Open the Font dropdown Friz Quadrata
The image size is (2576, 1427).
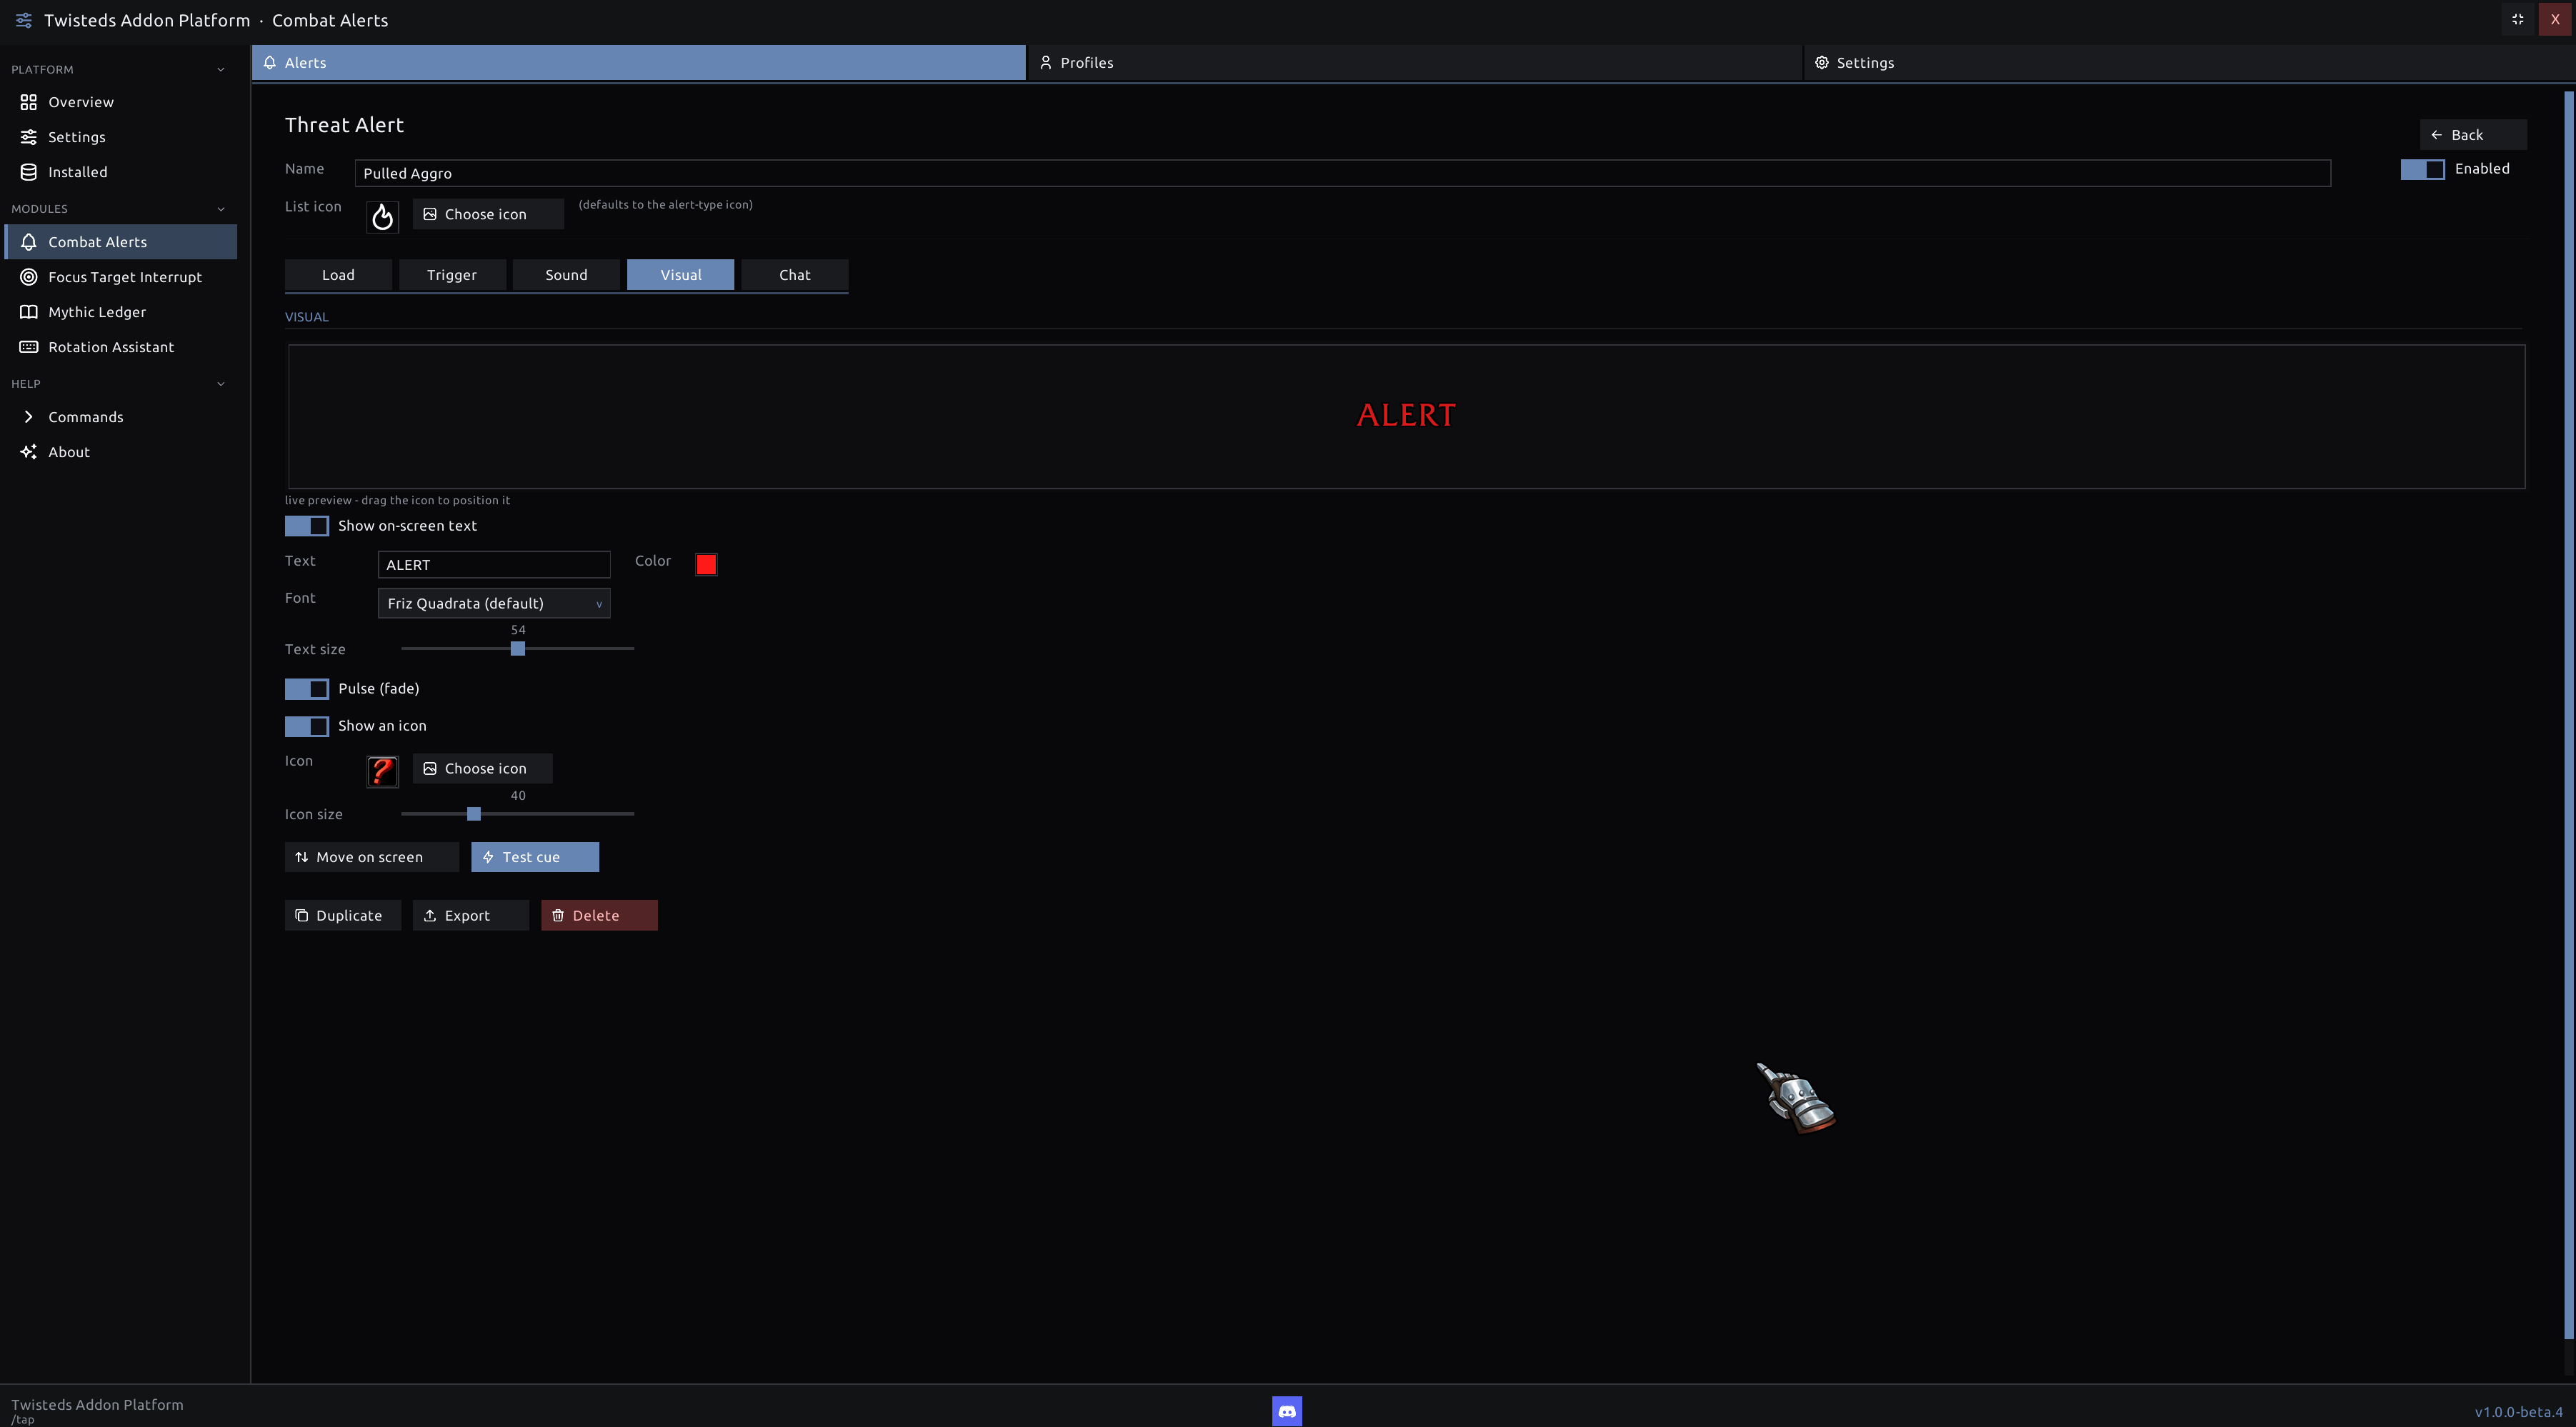point(494,603)
